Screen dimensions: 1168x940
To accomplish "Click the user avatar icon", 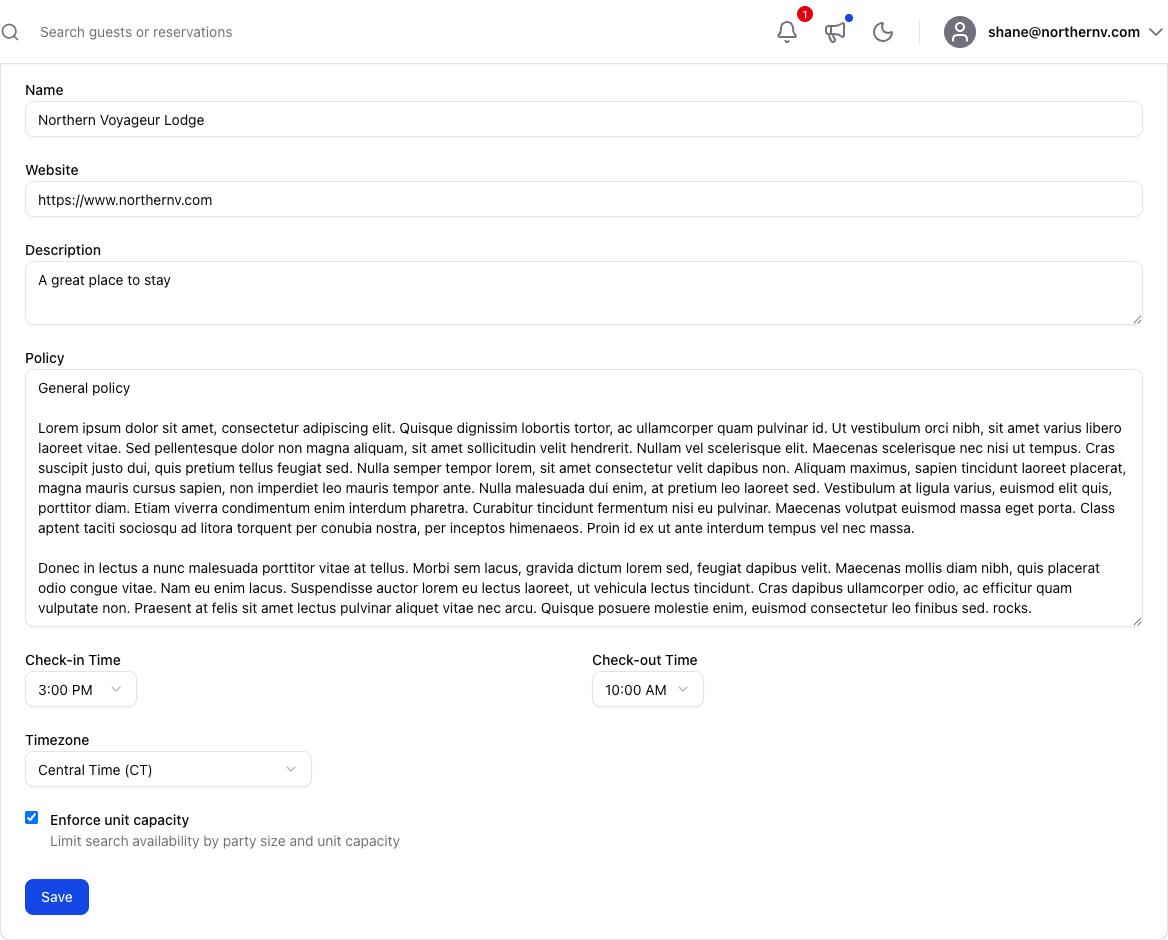I will pyautogui.click(x=959, y=32).
